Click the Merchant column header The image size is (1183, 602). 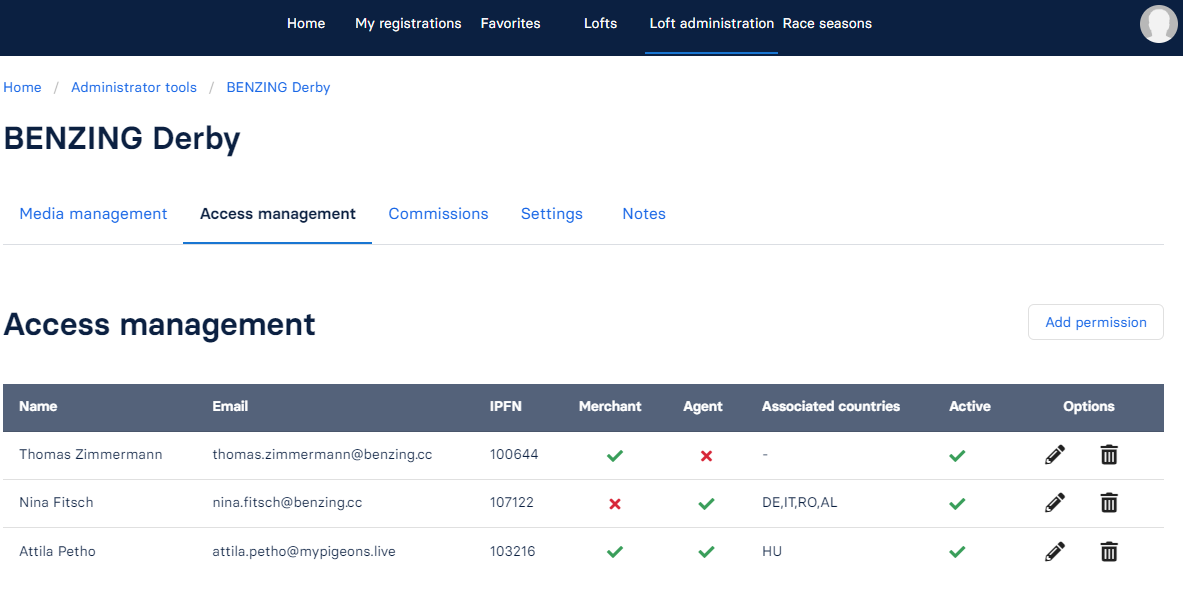tap(610, 407)
